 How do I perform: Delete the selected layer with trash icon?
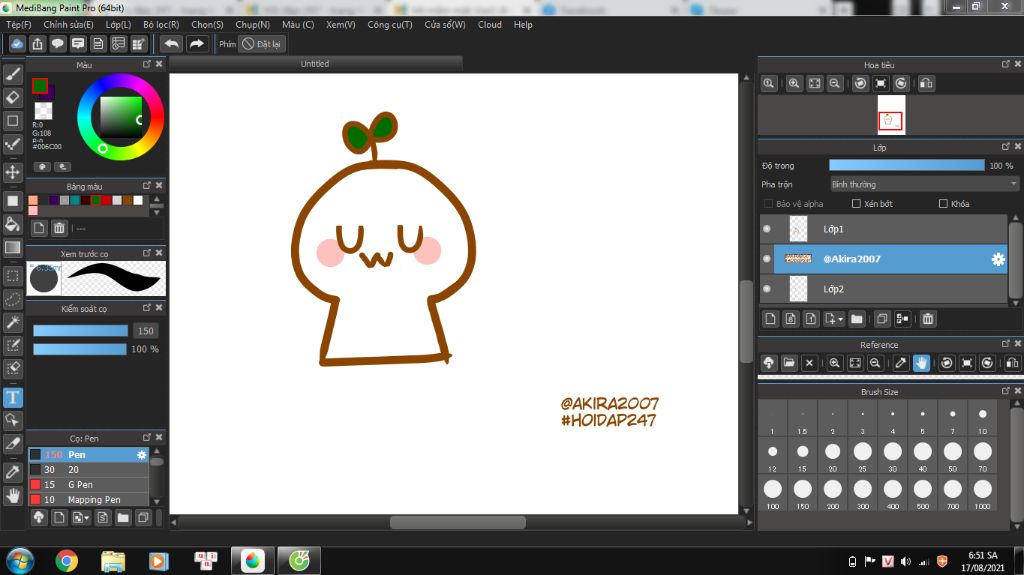pyautogui.click(x=928, y=319)
